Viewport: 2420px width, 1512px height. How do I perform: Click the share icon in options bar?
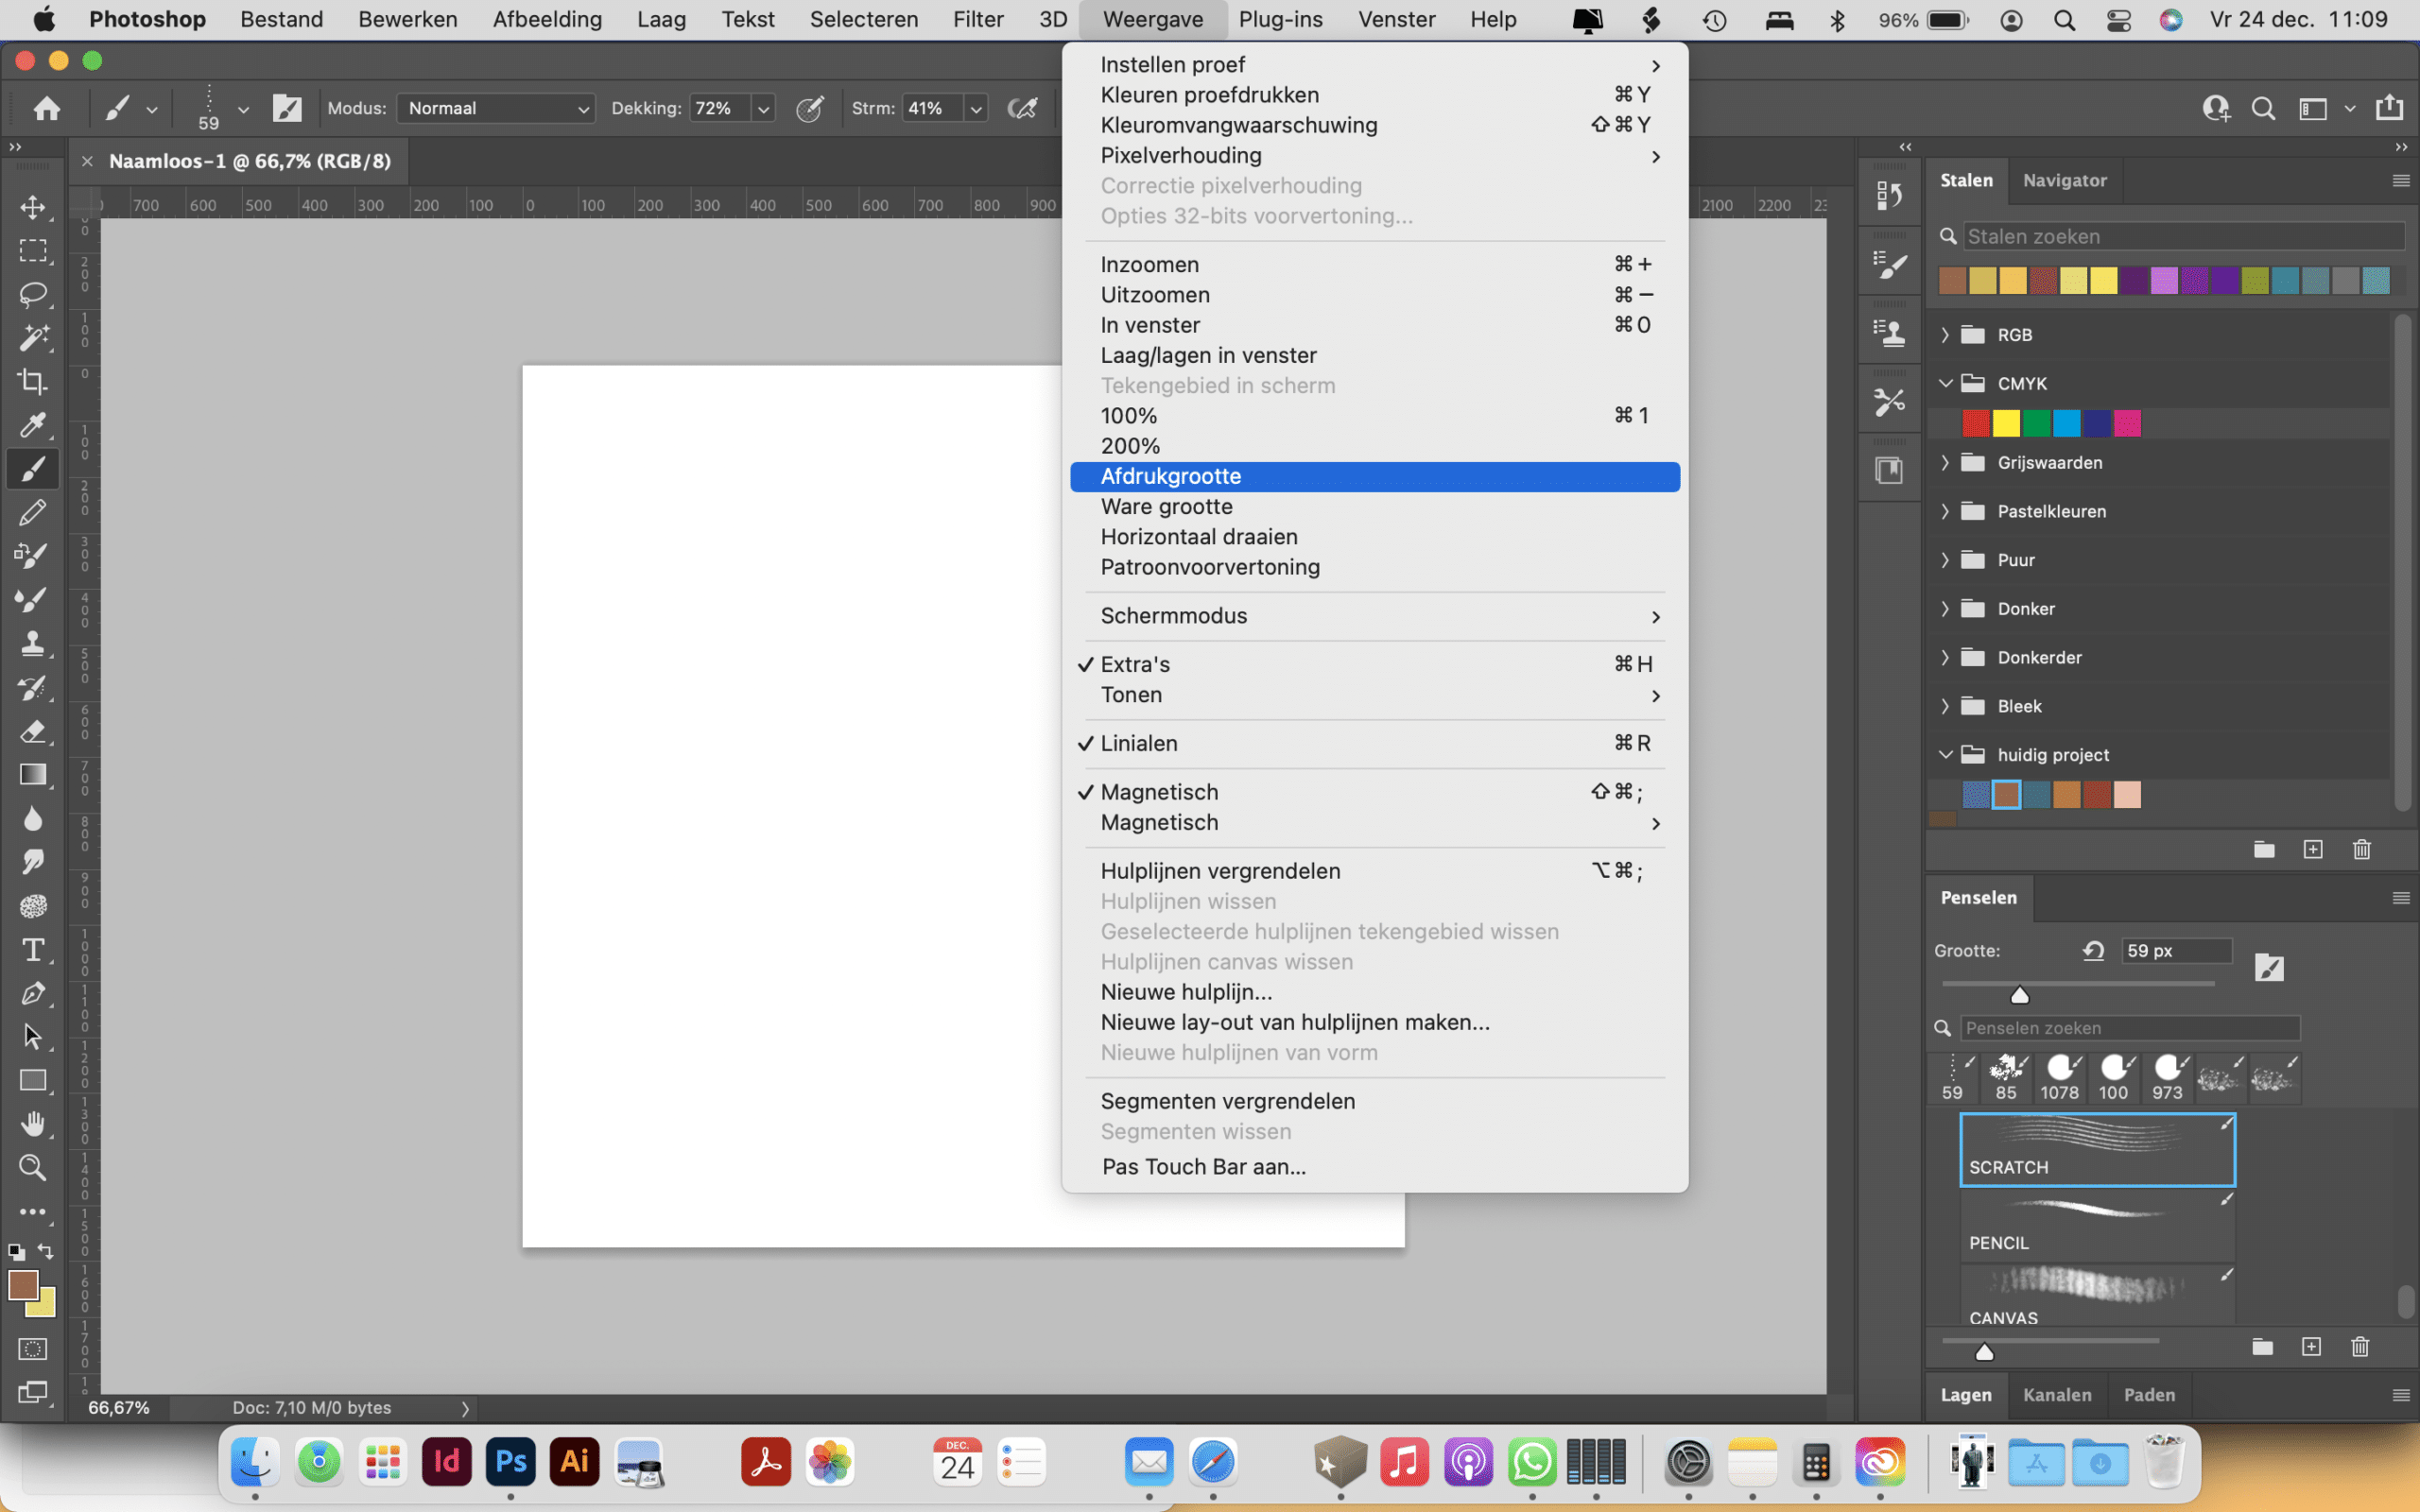[2389, 107]
